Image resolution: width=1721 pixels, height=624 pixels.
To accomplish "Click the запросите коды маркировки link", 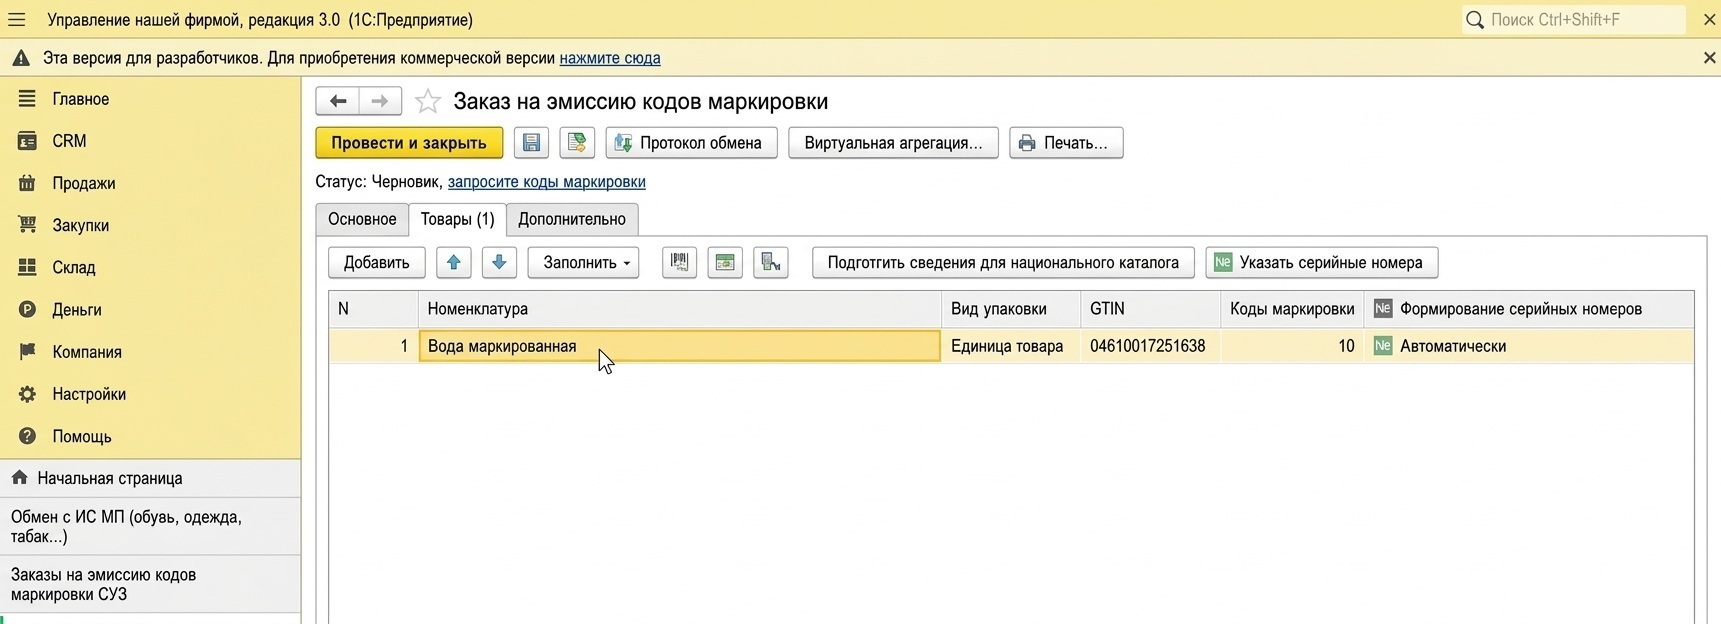I will (x=546, y=182).
